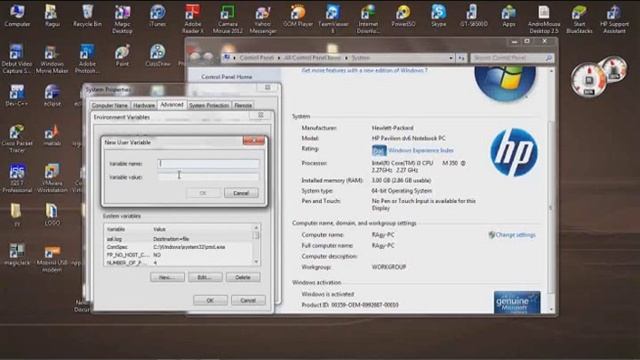This screenshot has width=640, height=360.
Task: Open the LOGO folder on desktop
Action: [x=52, y=214]
